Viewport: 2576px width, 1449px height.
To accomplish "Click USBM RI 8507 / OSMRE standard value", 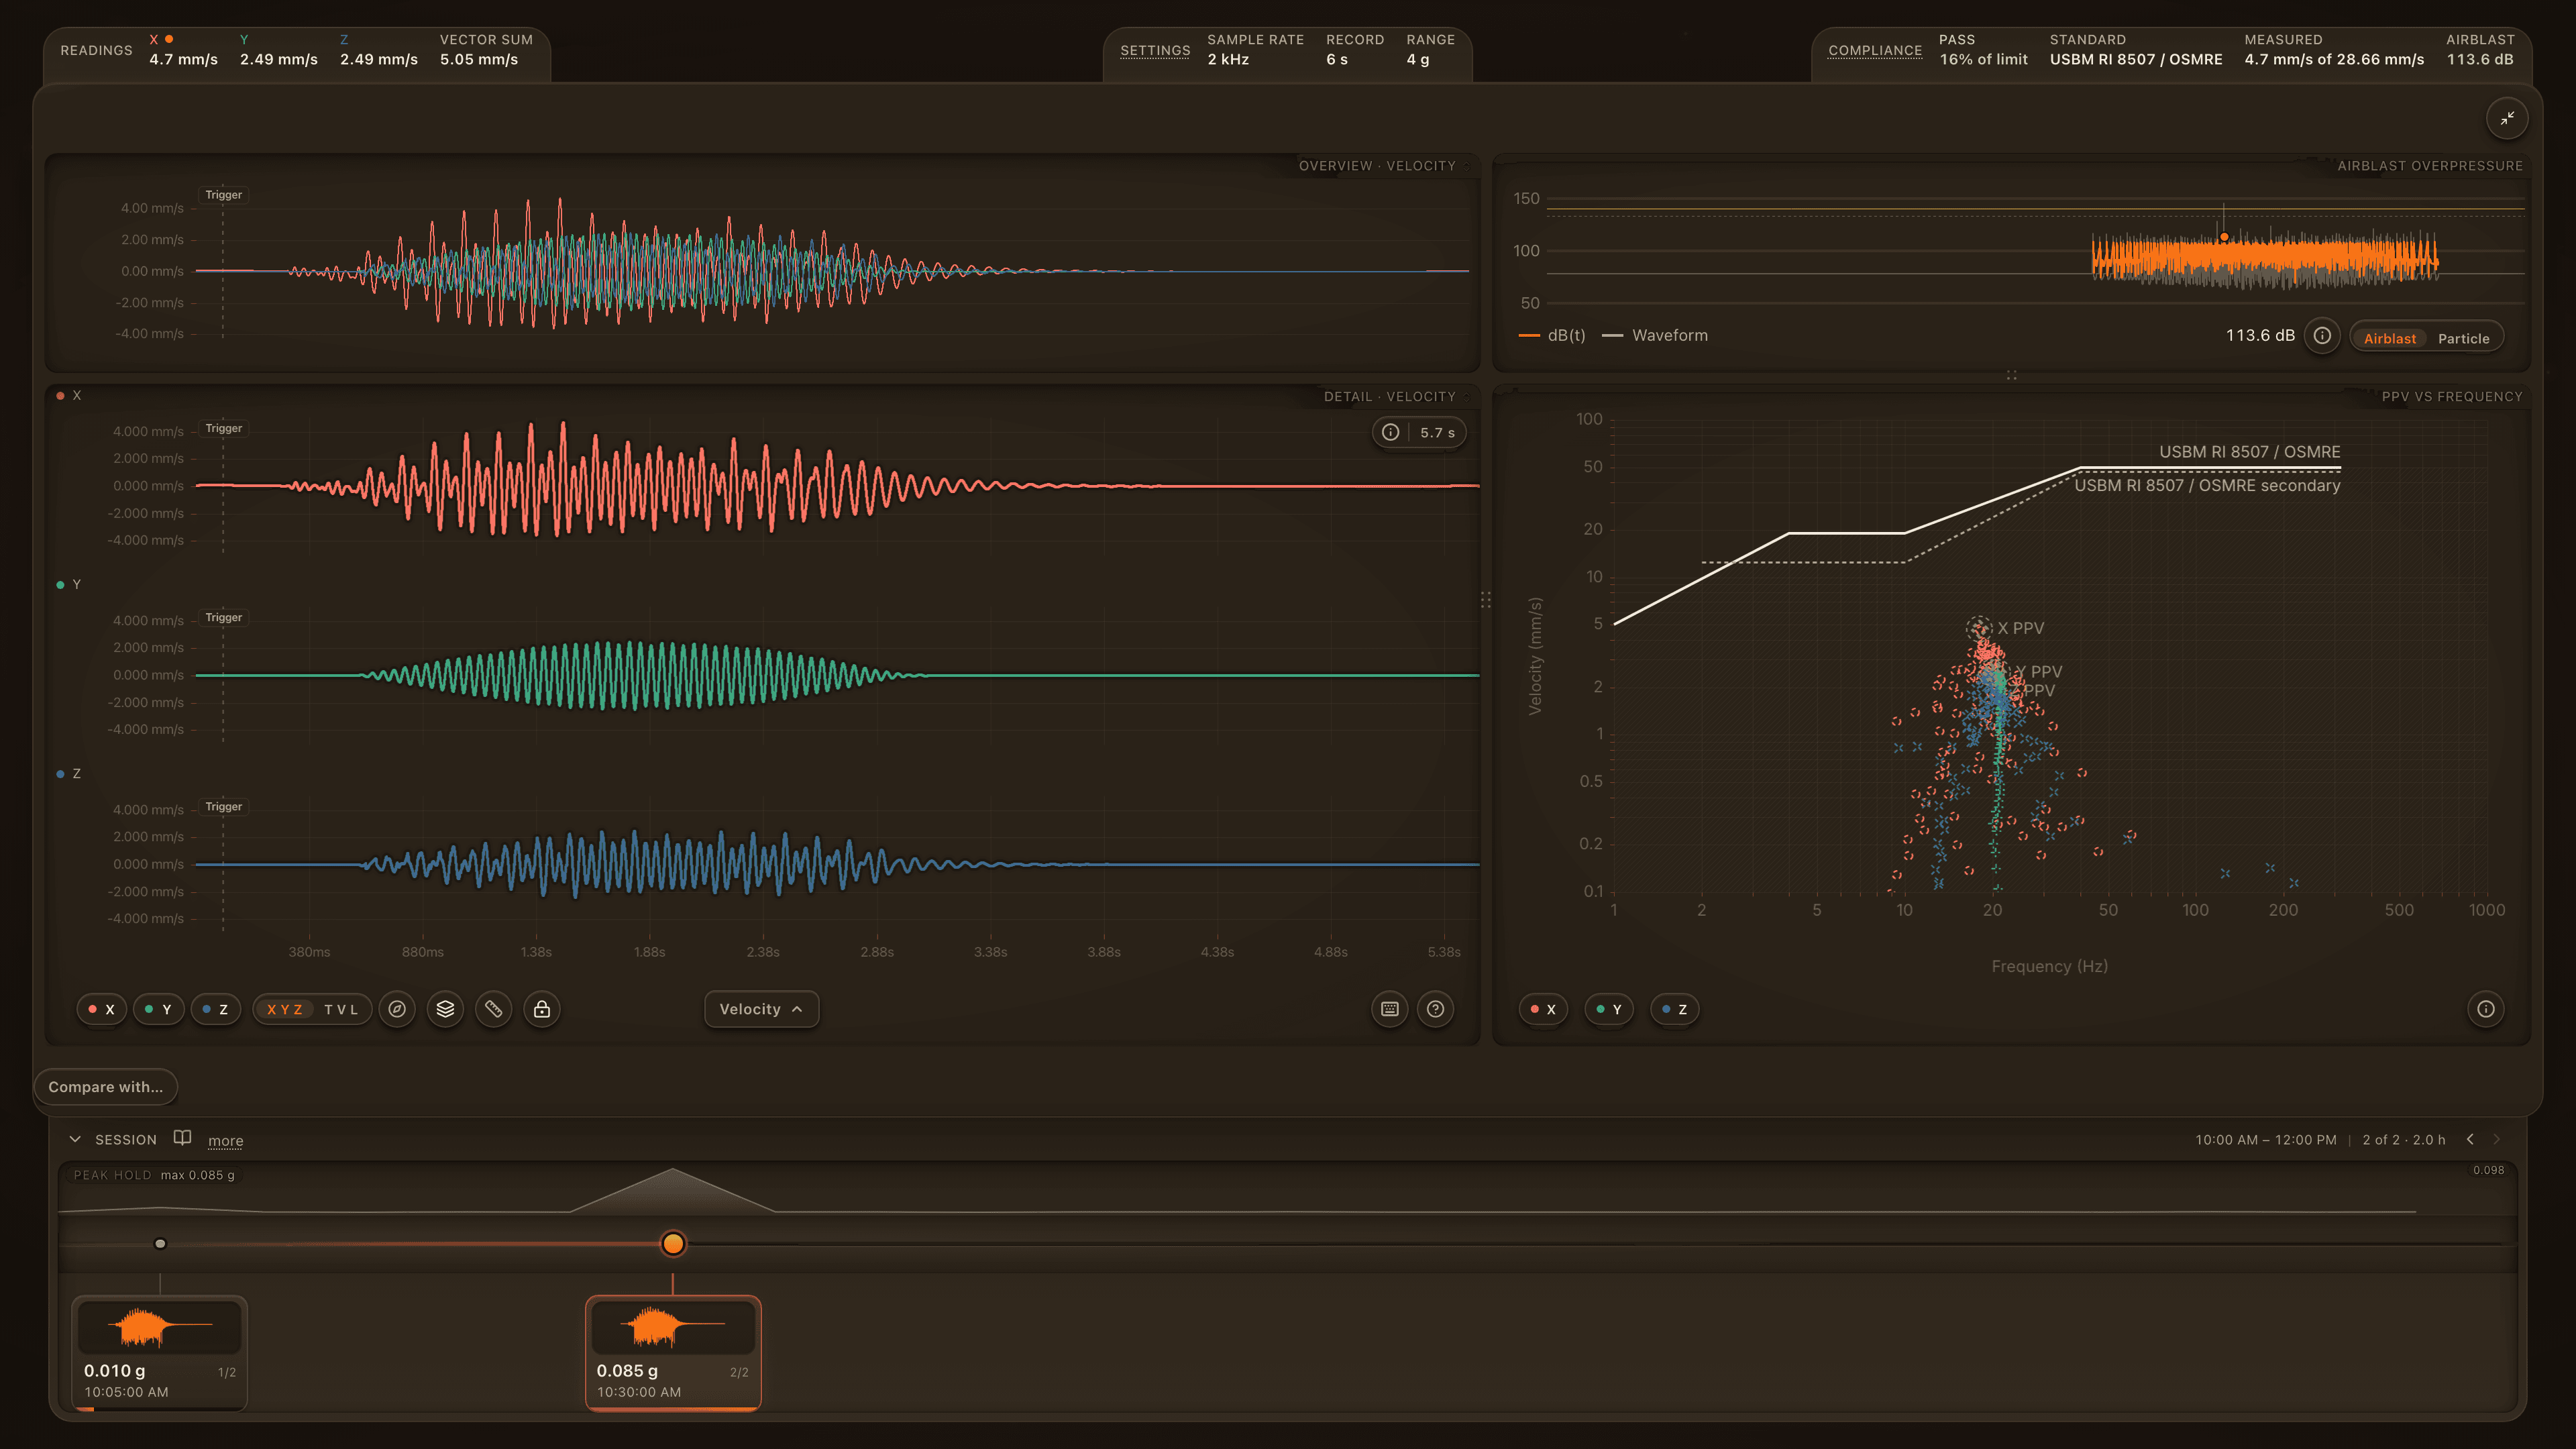I will [2136, 59].
